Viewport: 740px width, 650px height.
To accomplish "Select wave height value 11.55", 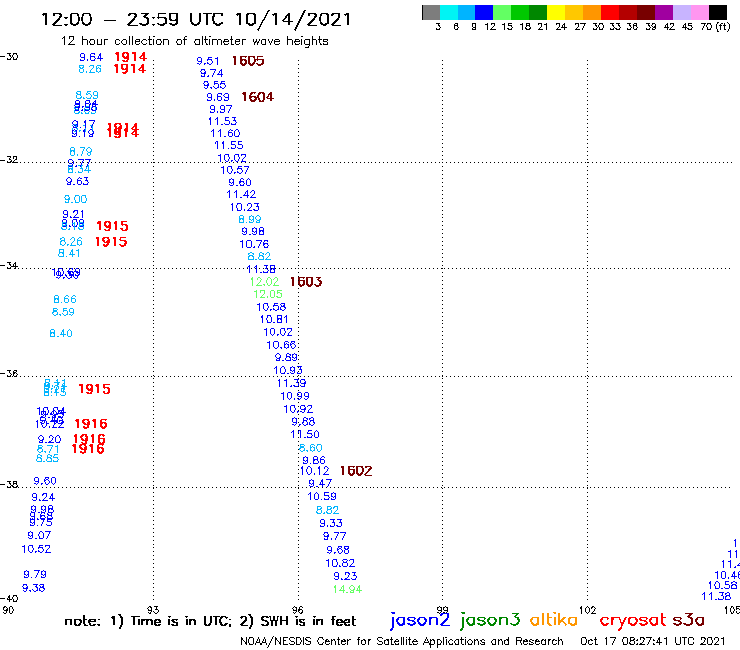I will click(x=228, y=145).
